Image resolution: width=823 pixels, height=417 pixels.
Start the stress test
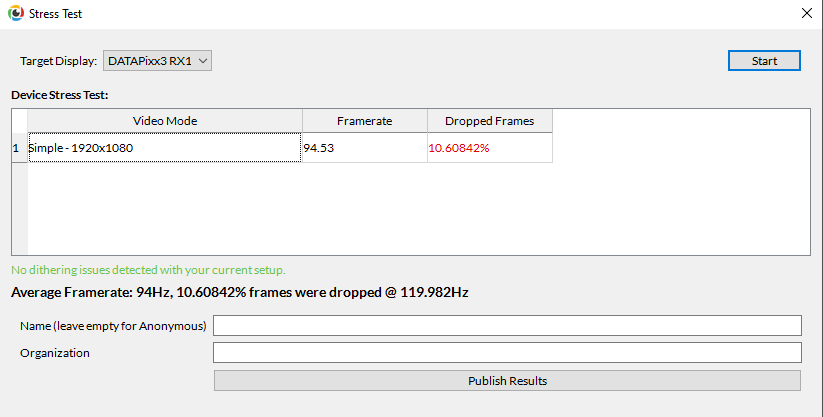pyautogui.click(x=764, y=61)
